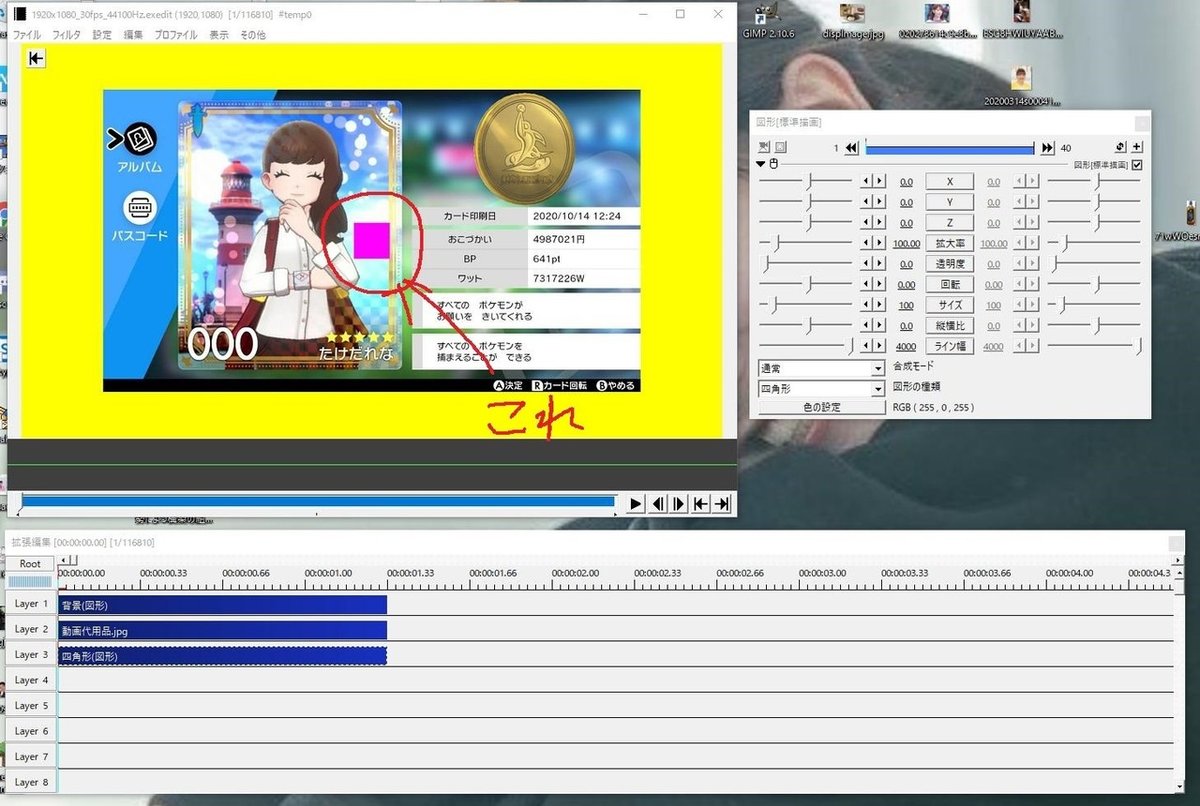Screen dimensions: 1200x806
Task: Click the ライン幅 value field showing 4000
Action: tap(906, 345)
